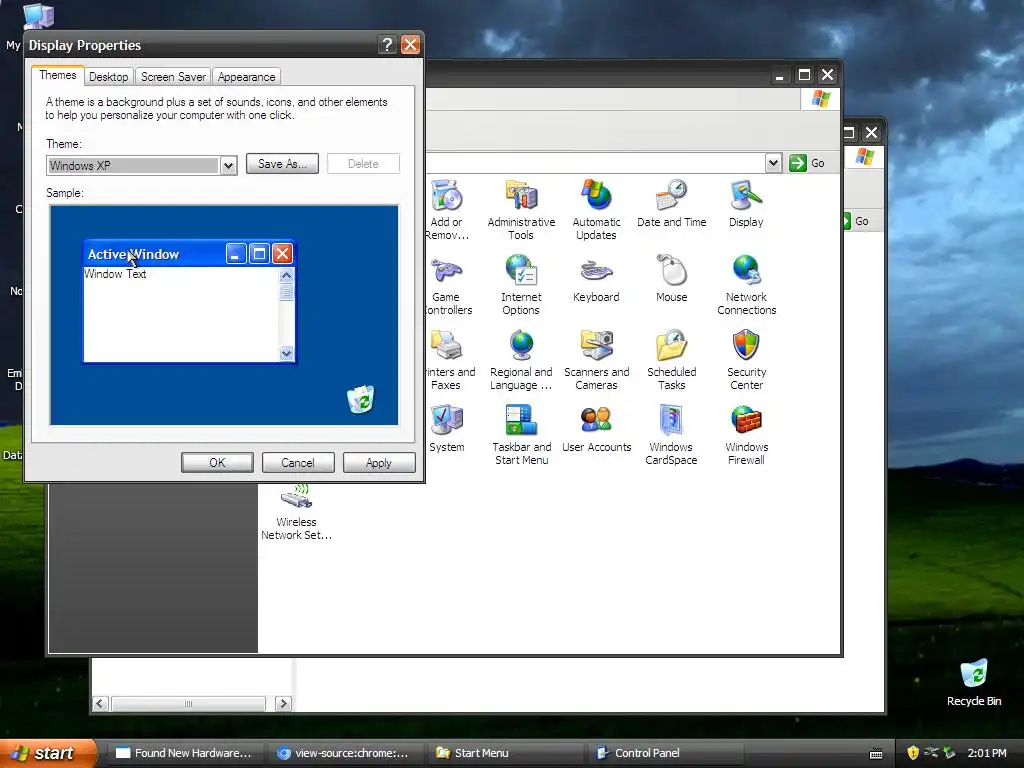Open the System control panel icon
Image resolution: width=1024 pixels, height=768 pixels.
[447, 429]
